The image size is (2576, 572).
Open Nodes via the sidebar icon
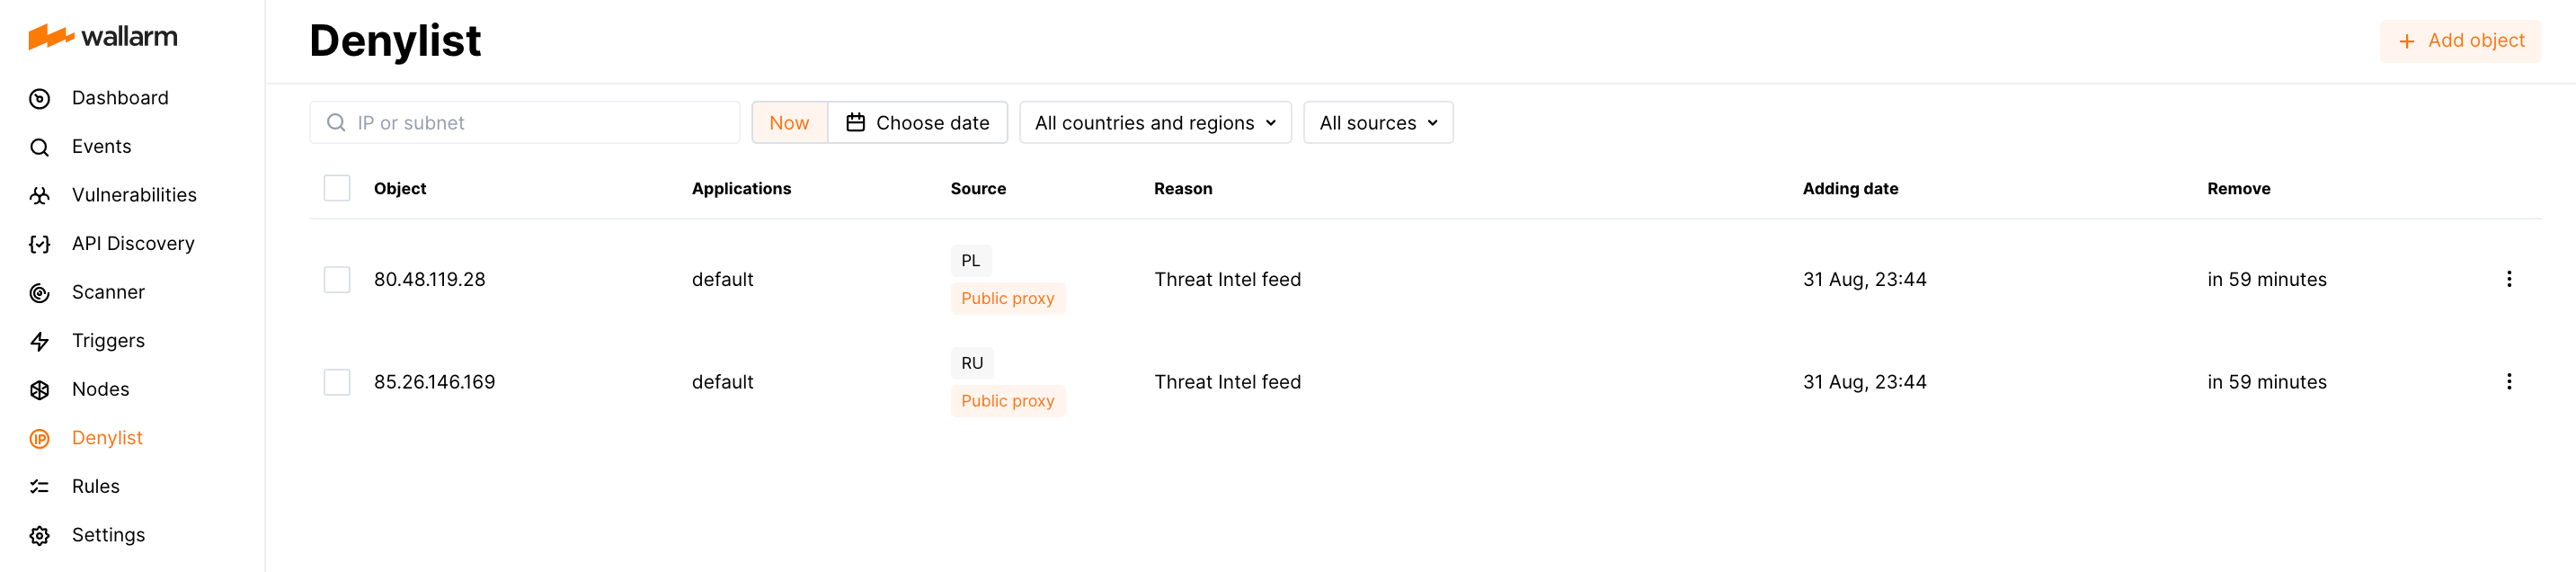[40, 388]
